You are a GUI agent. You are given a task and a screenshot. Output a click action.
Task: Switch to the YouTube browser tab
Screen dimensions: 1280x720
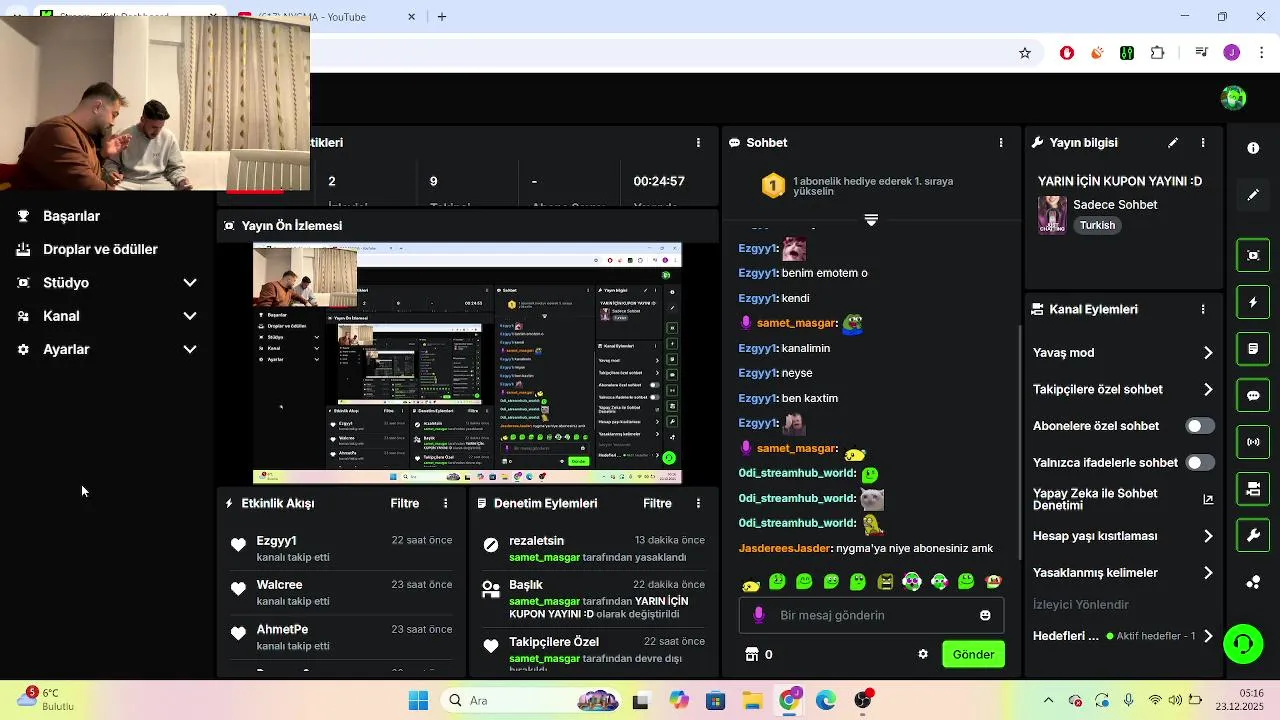click(x=330, y=17)
